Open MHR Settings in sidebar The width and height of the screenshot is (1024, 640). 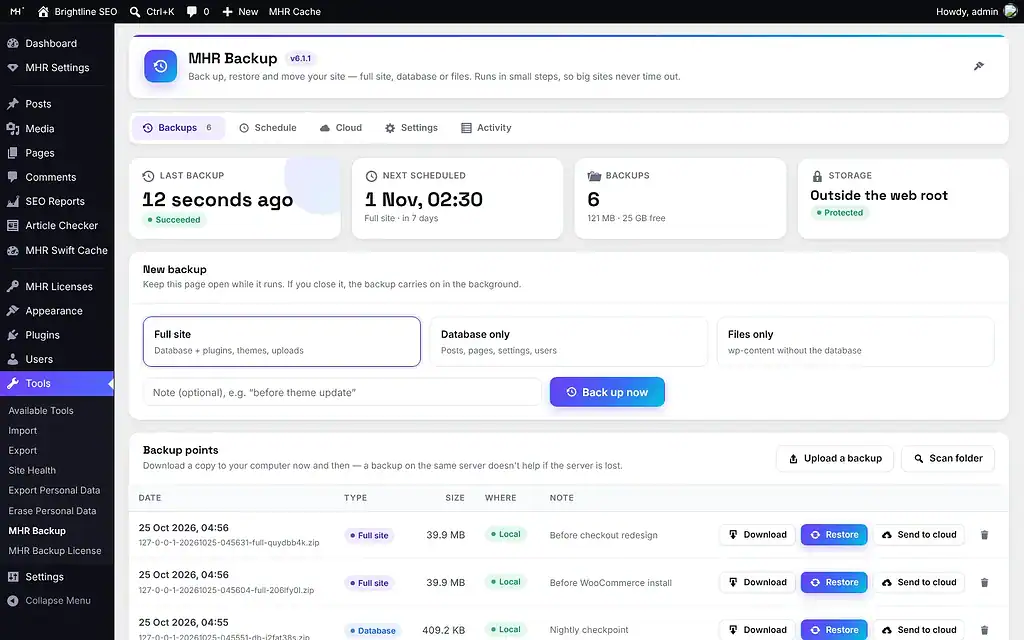57,67
